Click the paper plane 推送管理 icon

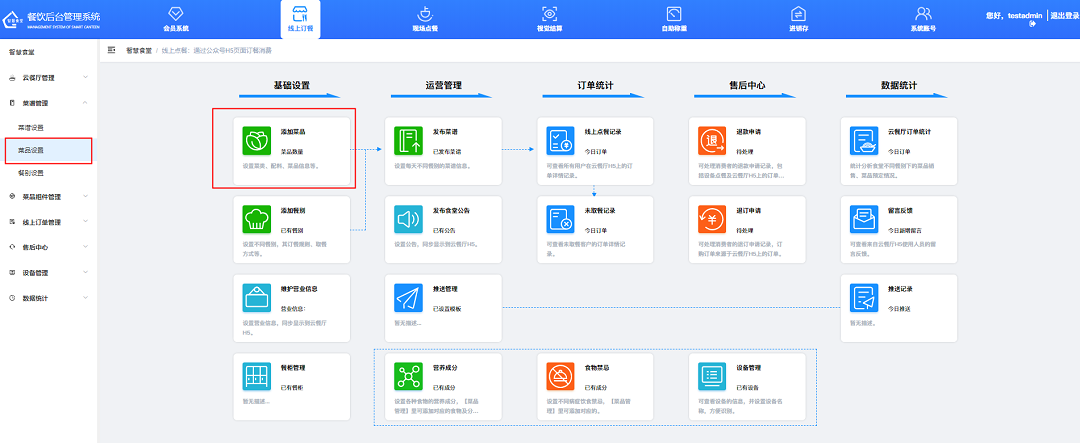coord(410,296)
